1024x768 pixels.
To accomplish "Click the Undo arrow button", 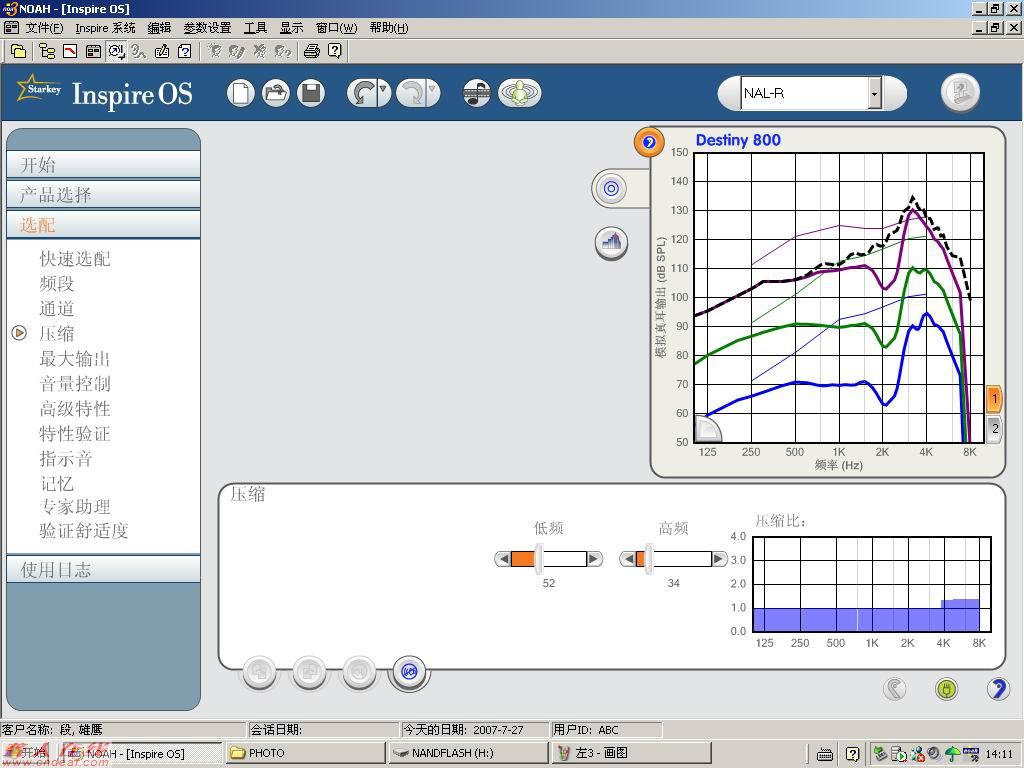I will [x=362, y=93].
